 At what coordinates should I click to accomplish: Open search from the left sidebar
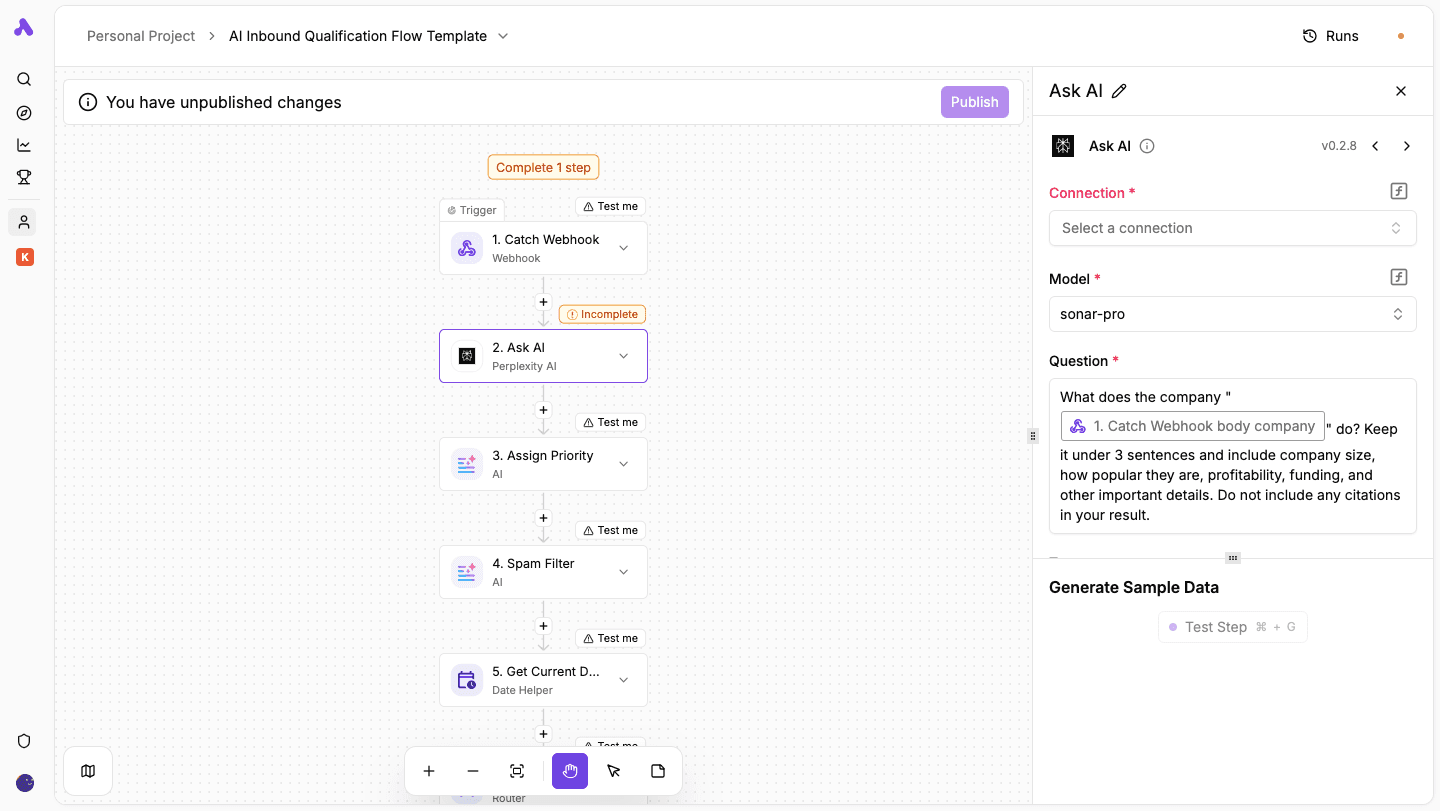24,79
